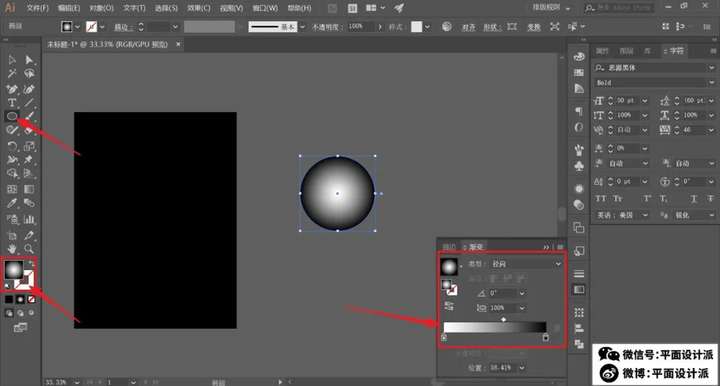Click gradient midpoint diamond marker
This screenshot has height=386, width=720.
point(504,319)
